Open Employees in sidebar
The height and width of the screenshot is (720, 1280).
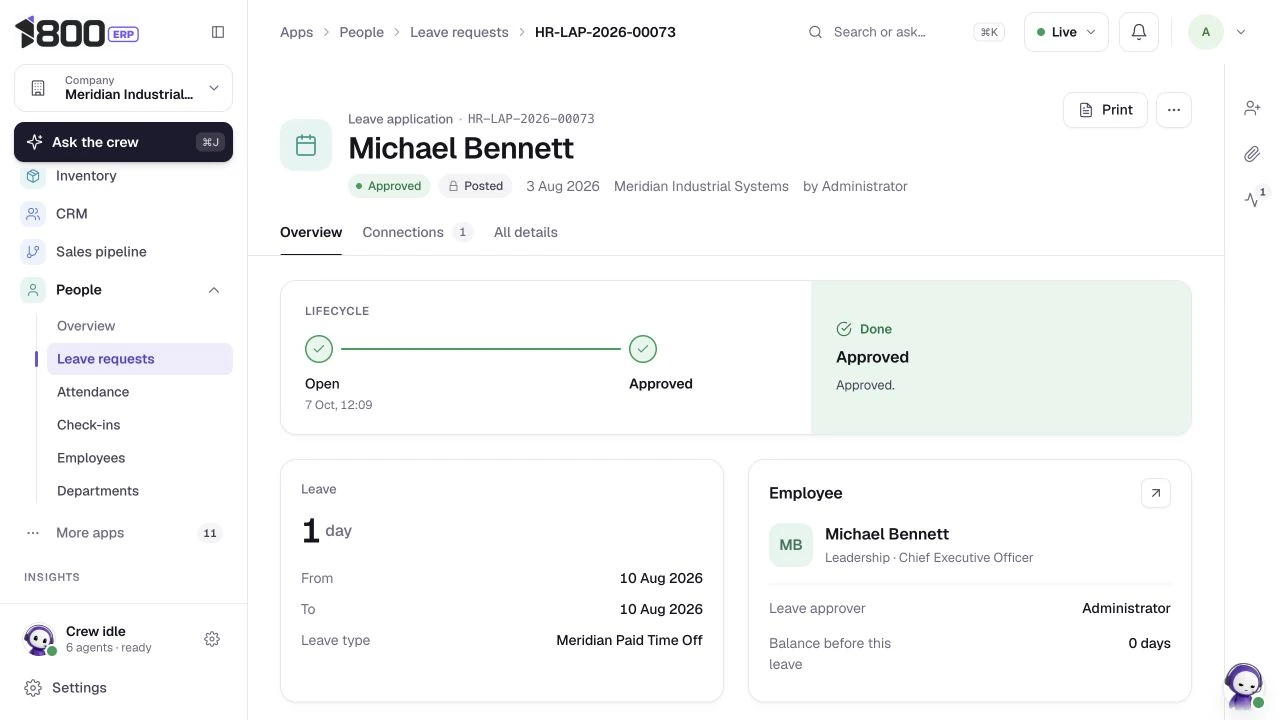(x=140, y=458)
